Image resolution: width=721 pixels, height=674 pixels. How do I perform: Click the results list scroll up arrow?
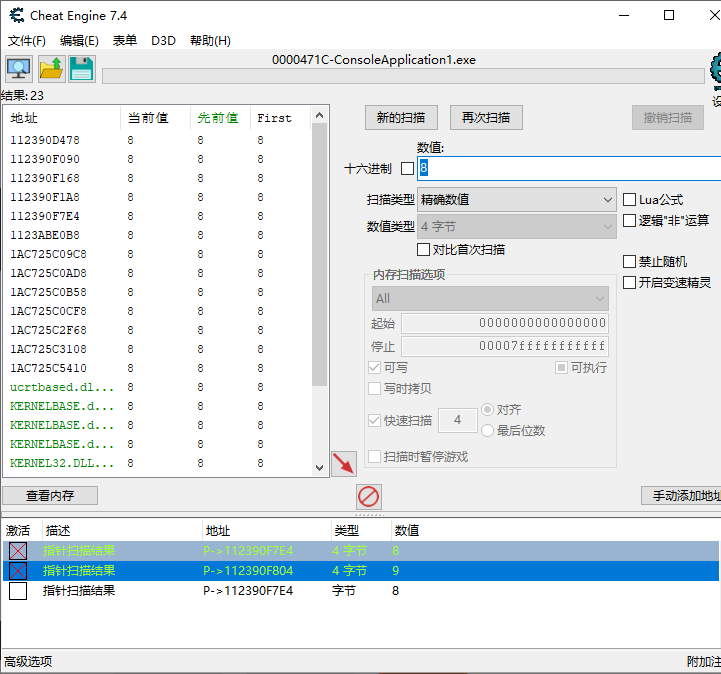(x=320, y=115)
